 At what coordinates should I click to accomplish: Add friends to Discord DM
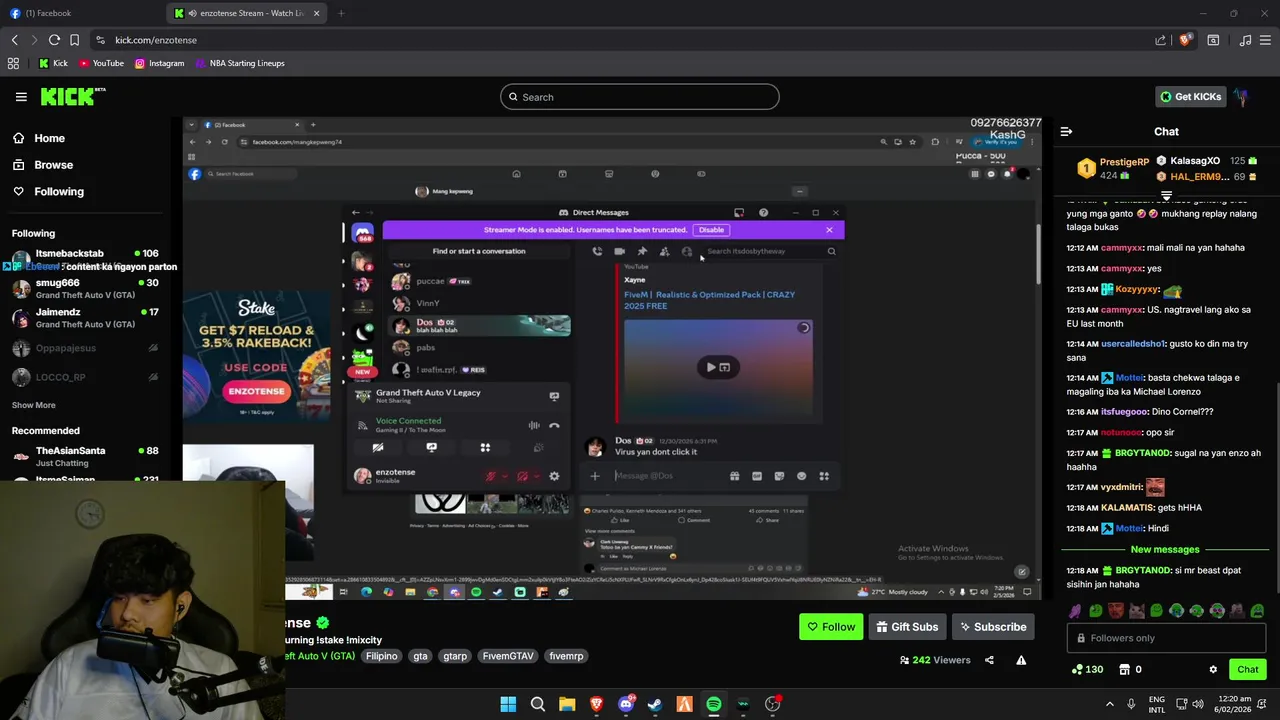tap(664, 252)
